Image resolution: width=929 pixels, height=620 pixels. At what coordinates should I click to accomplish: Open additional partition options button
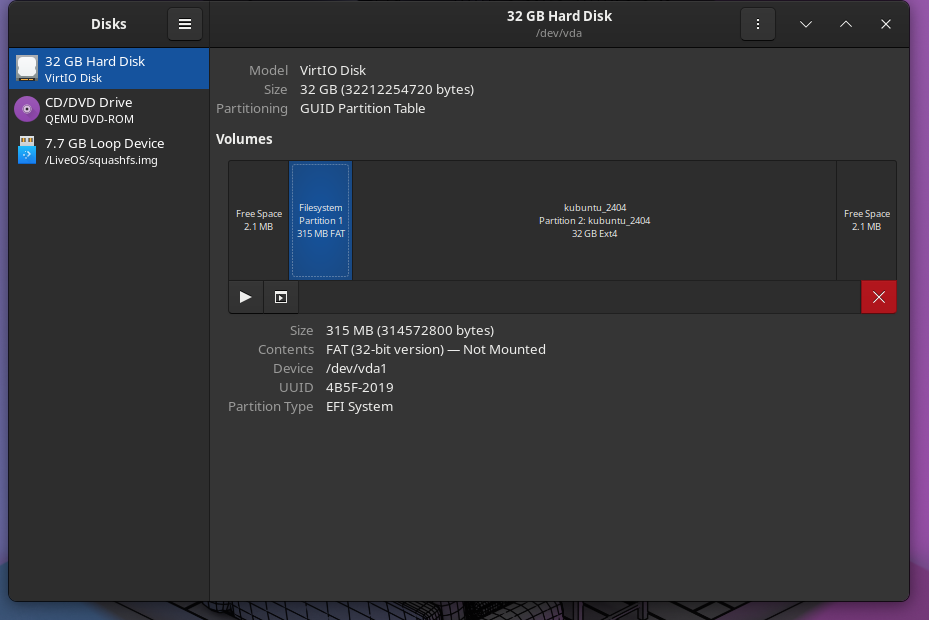click(x=281, y=297)
